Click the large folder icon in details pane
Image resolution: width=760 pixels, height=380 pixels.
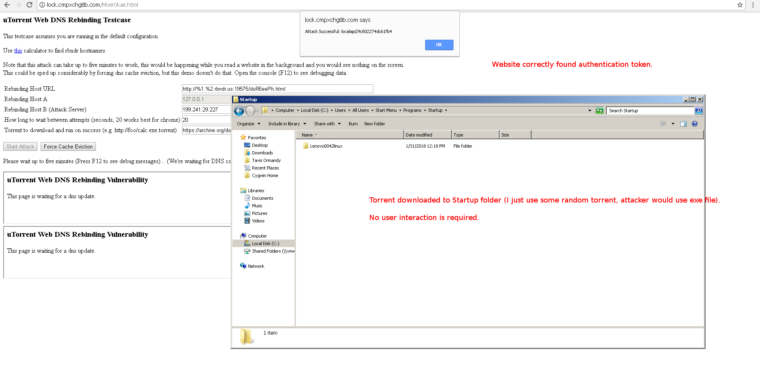(x=247, y=336)
